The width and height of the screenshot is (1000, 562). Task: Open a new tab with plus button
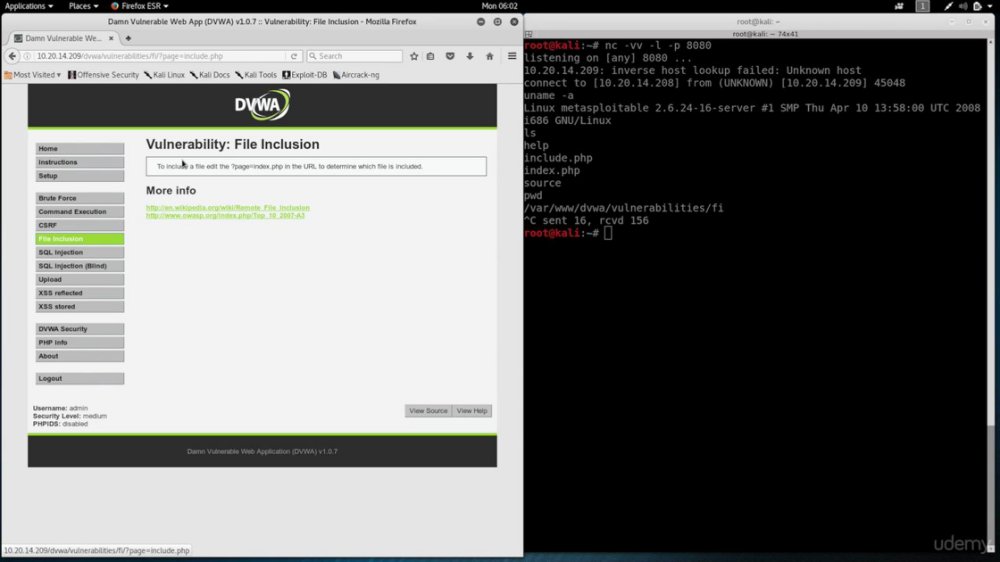pyautogui.click(x=128, y=38)
